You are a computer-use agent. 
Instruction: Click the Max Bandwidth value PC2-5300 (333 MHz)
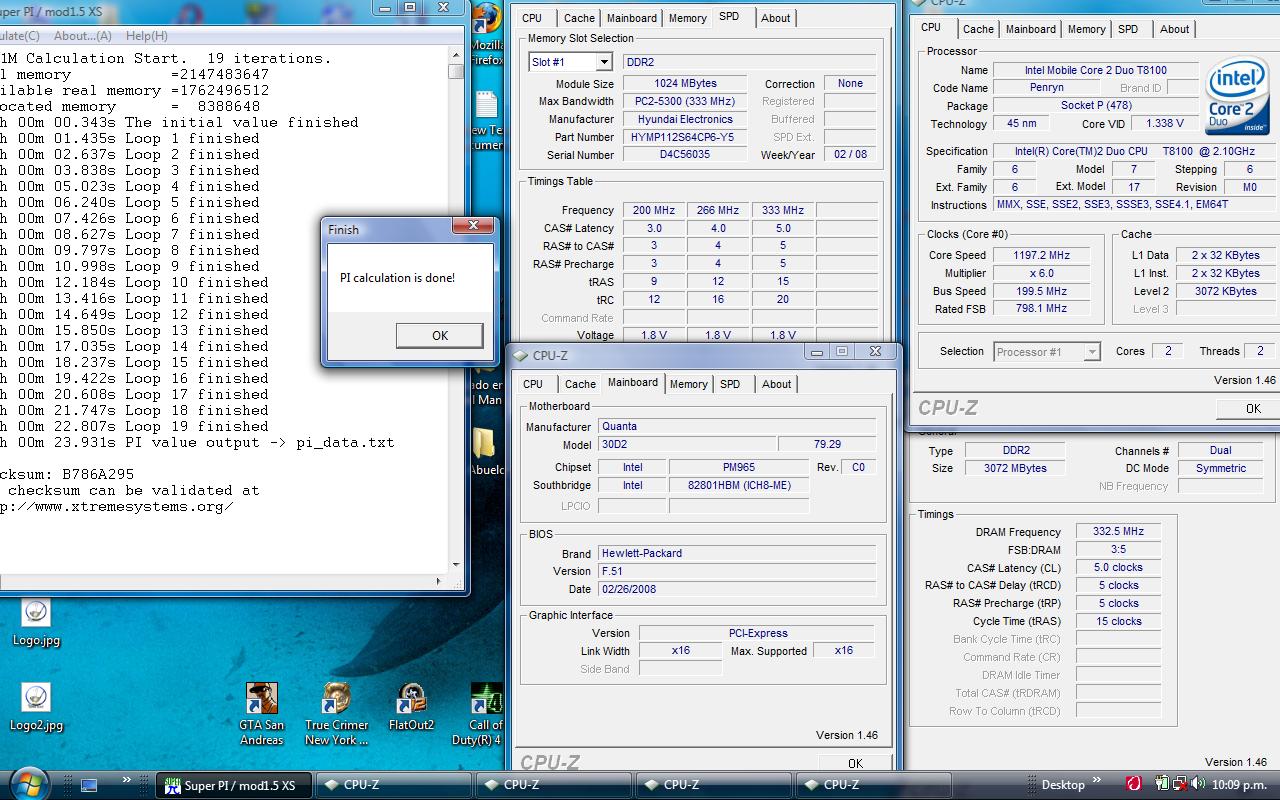click(x=685, y=101)
